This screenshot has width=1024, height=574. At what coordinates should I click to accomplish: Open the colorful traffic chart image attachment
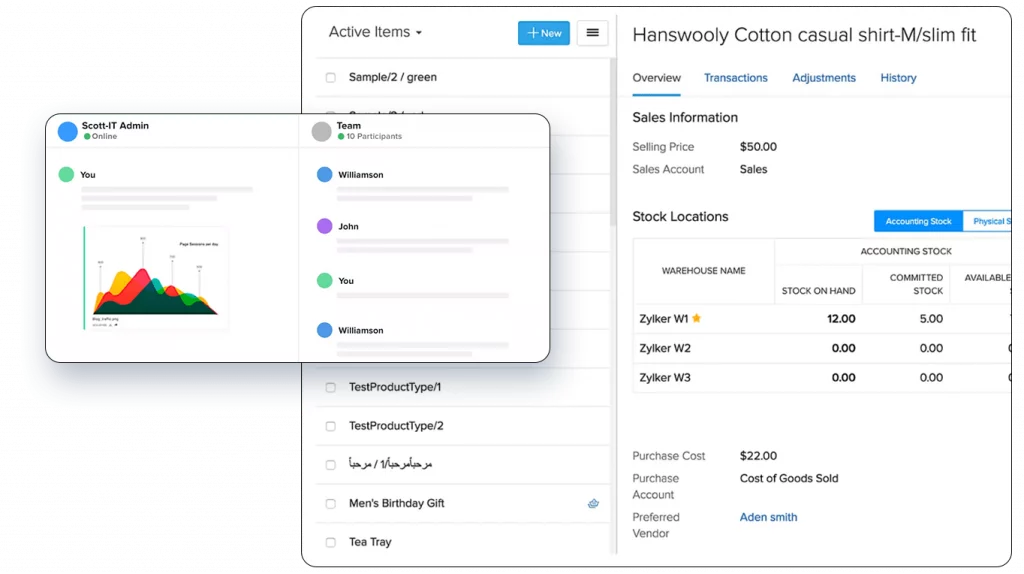point(155,277)
